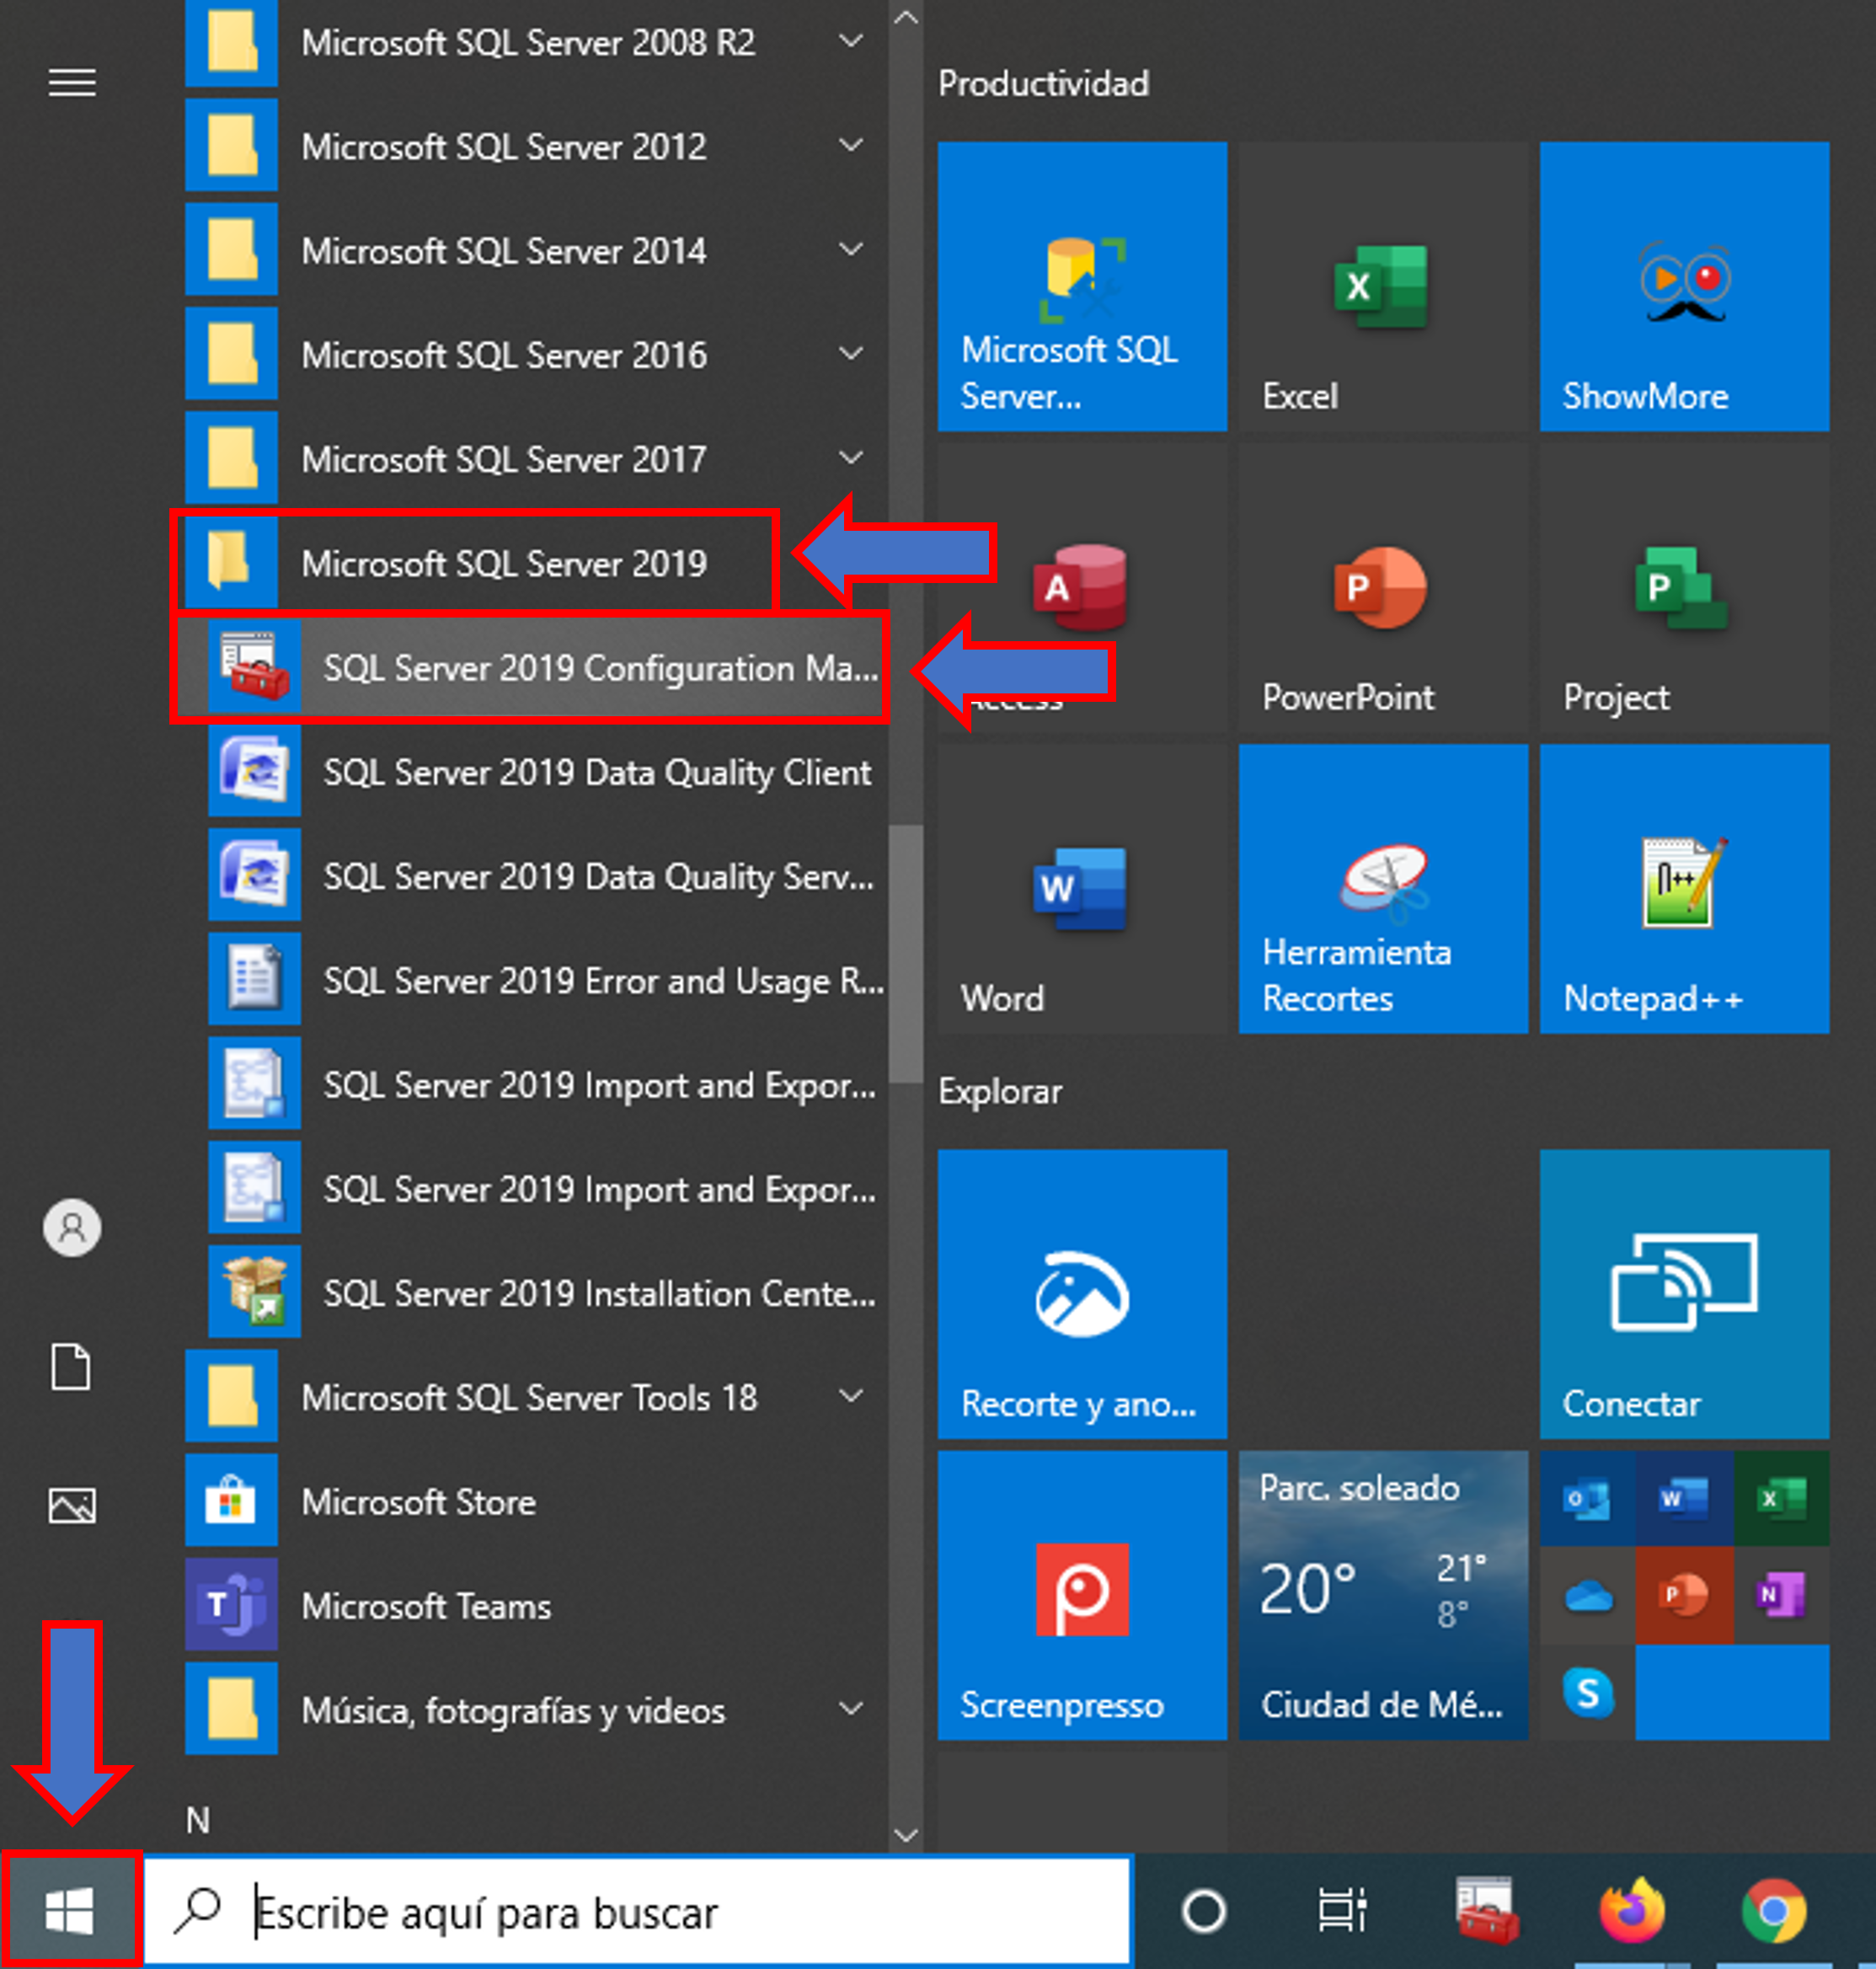1876x1969 pixels.
Task: Expand the Microsoft SQL Server 2017 folder
Action: pos(851,458)
